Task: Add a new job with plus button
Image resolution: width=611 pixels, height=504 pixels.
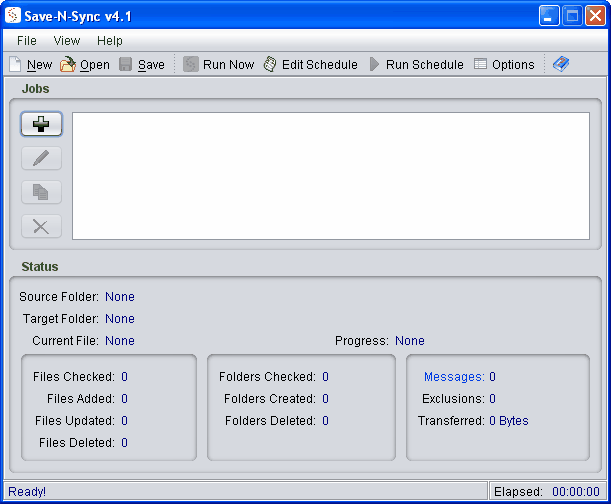Action: pyautogui.click(x=41, y=124)
